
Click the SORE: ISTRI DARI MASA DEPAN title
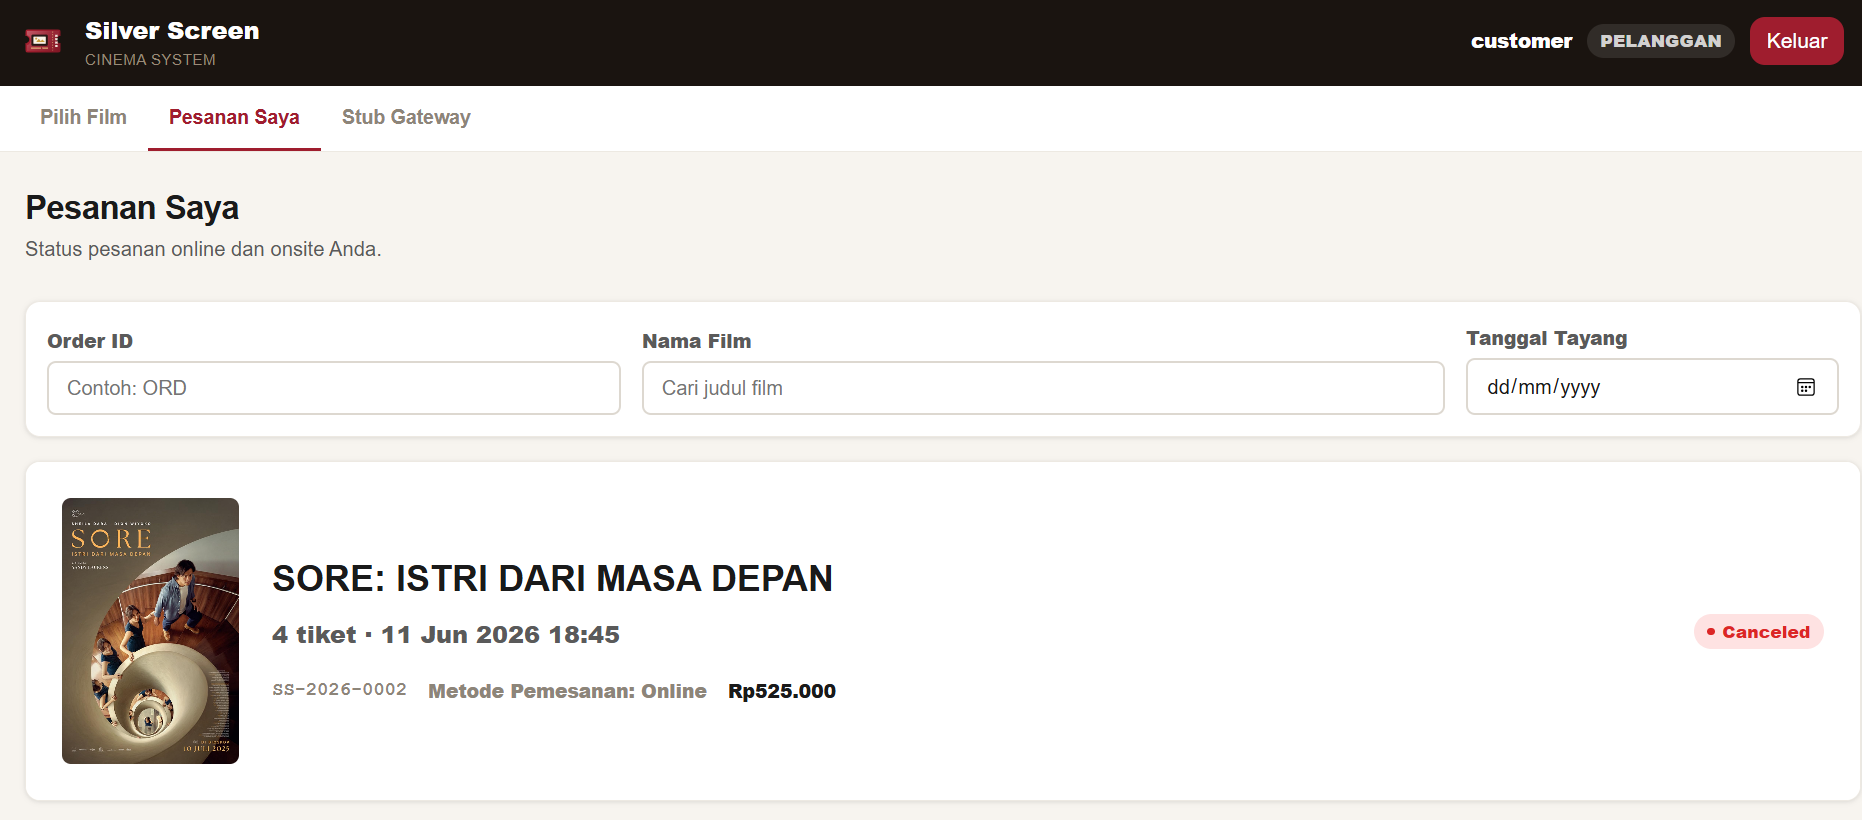point(552,578)
